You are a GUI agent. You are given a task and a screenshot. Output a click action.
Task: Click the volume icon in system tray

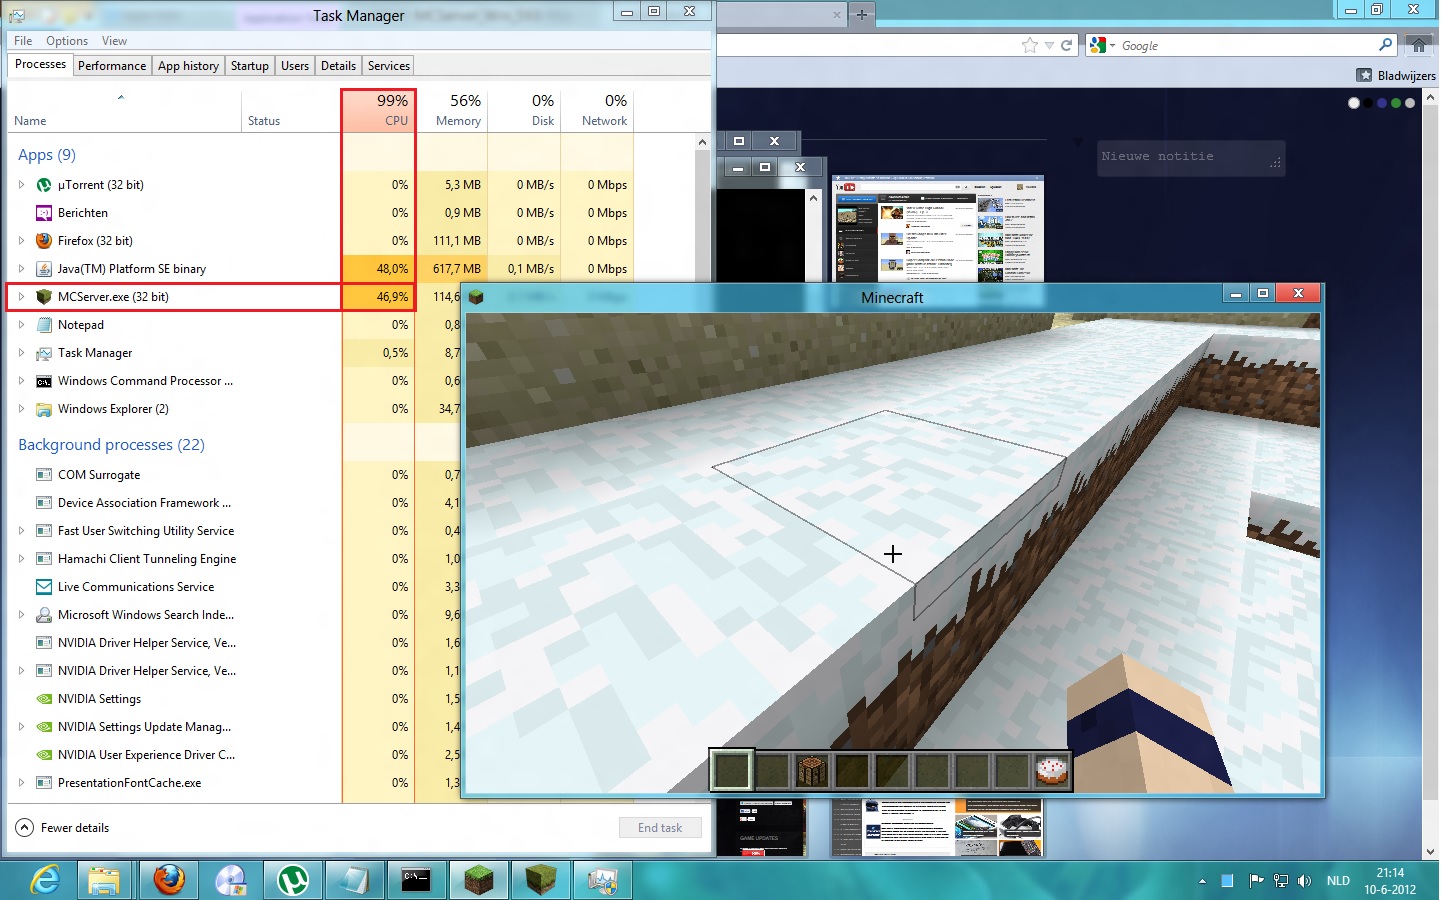[1304, 881]
